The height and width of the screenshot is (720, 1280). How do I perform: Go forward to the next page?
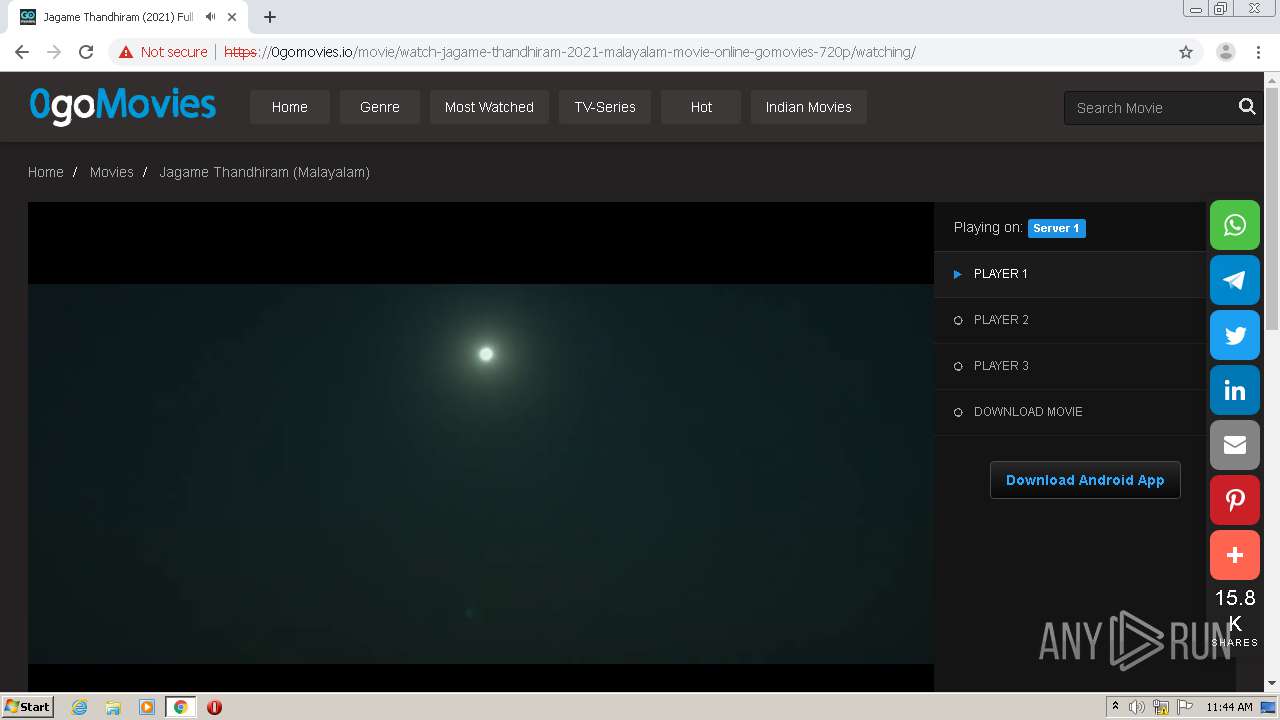tap(54, 52)
